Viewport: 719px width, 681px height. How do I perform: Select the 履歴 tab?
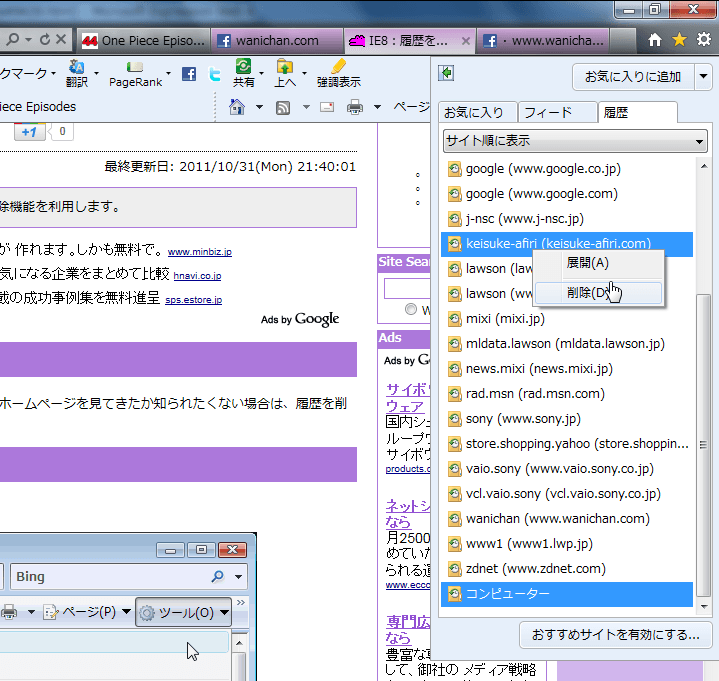(637, 112)
